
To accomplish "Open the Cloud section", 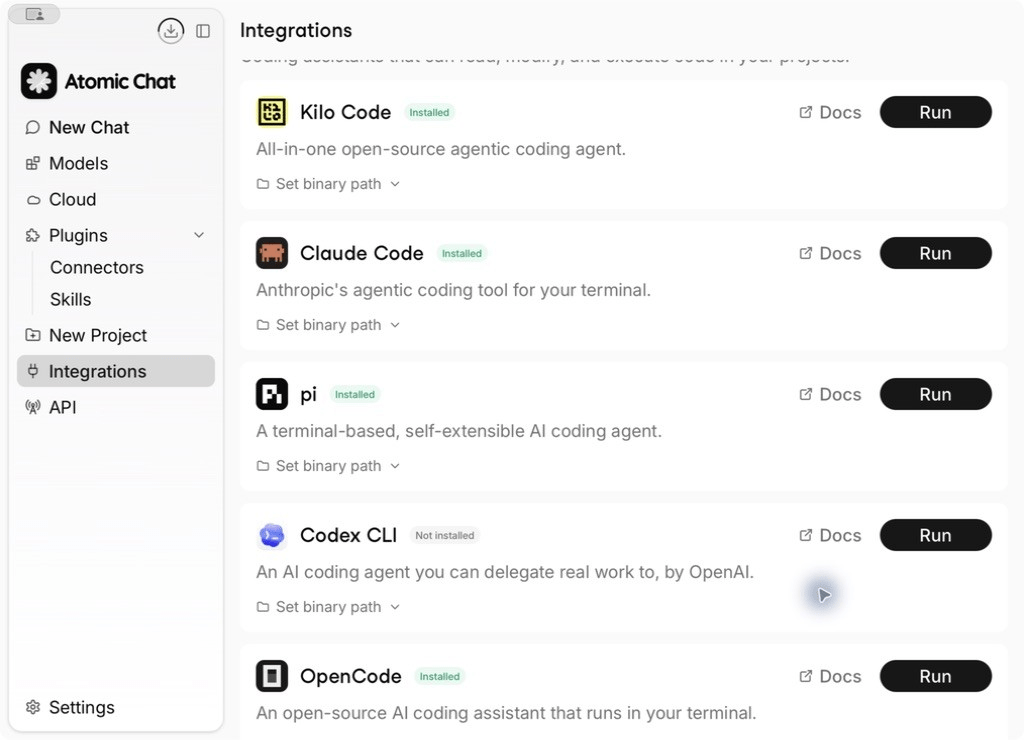I will click(116, 199).
